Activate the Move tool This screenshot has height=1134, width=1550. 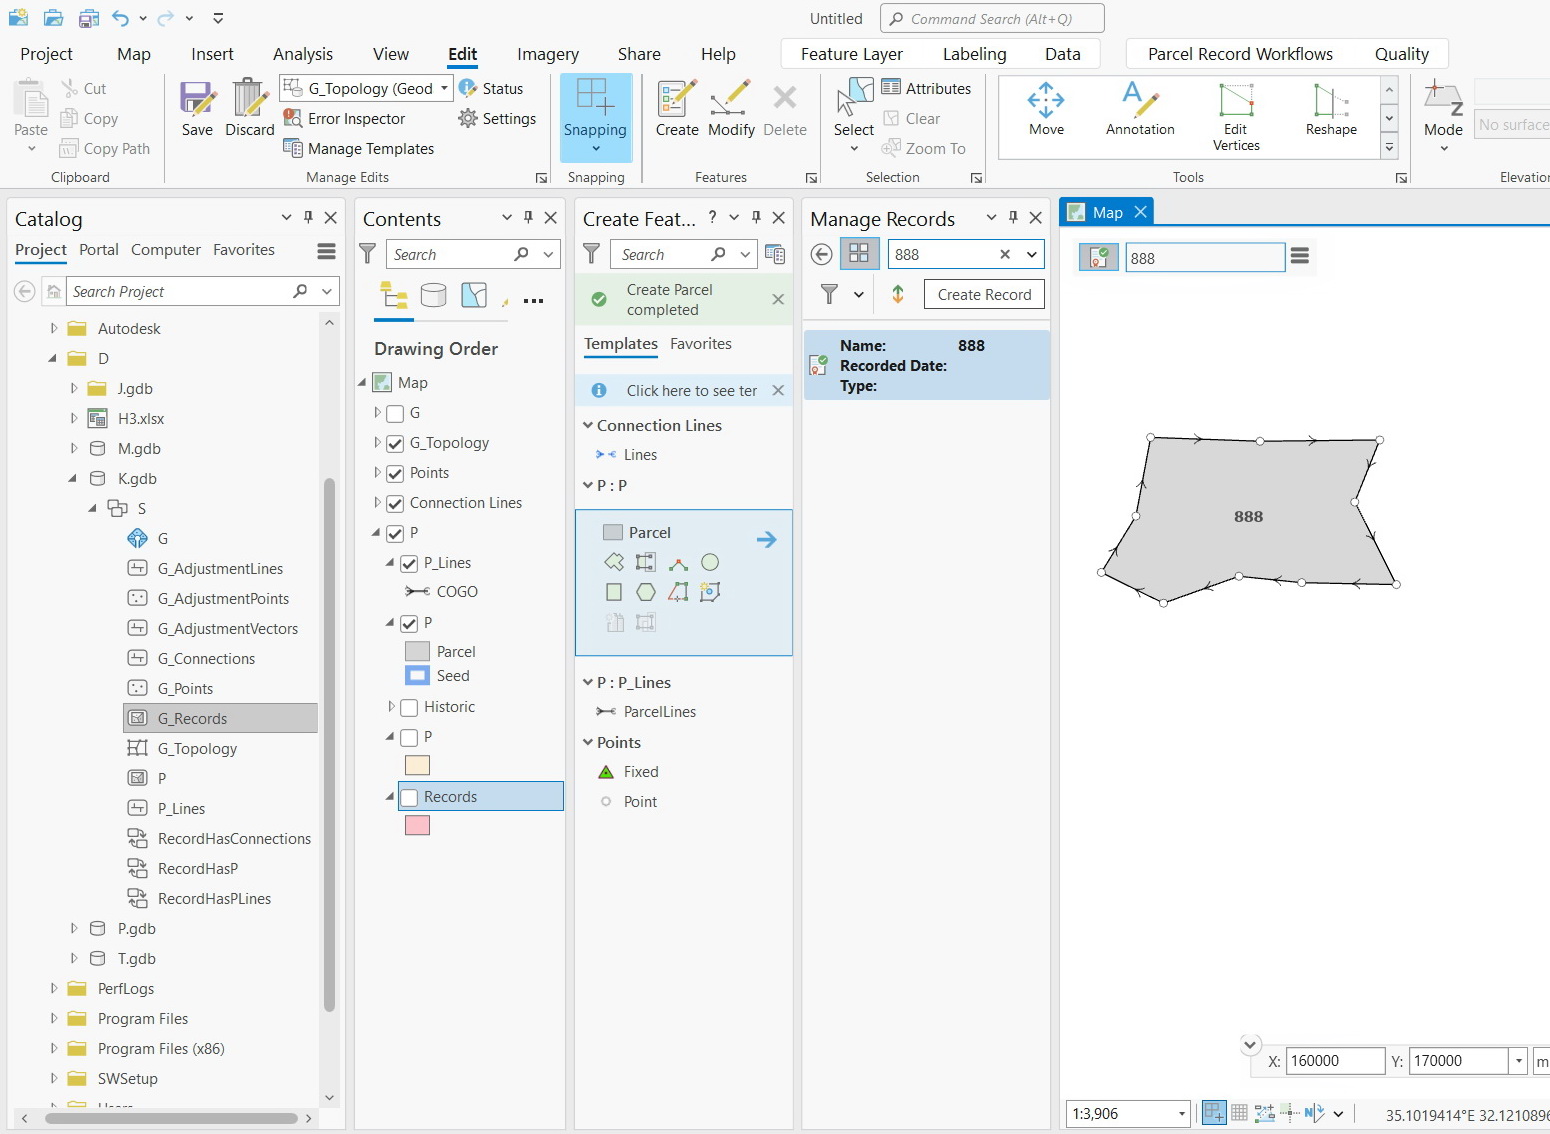click(x=1045, y=108)
